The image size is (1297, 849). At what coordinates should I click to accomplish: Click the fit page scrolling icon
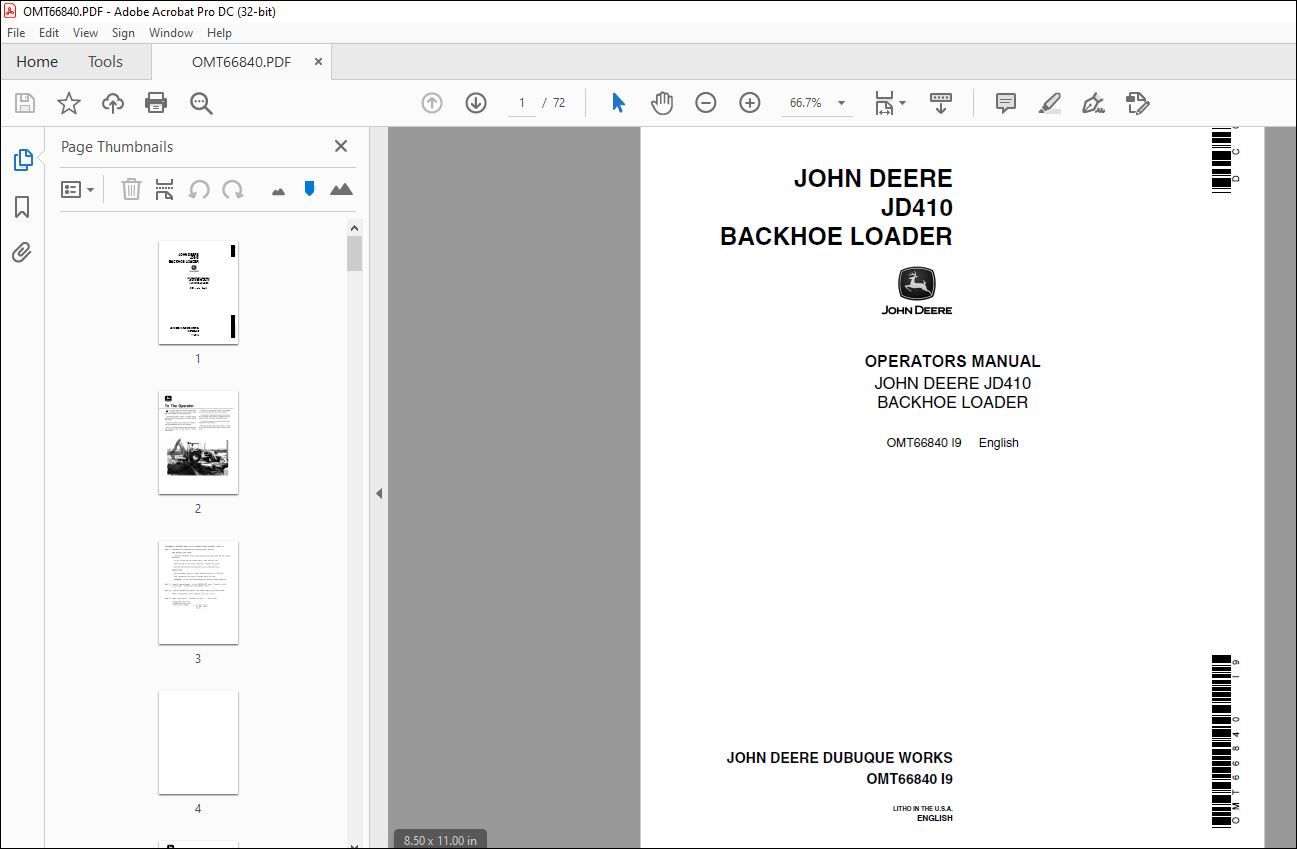click(x=884, y=103)
